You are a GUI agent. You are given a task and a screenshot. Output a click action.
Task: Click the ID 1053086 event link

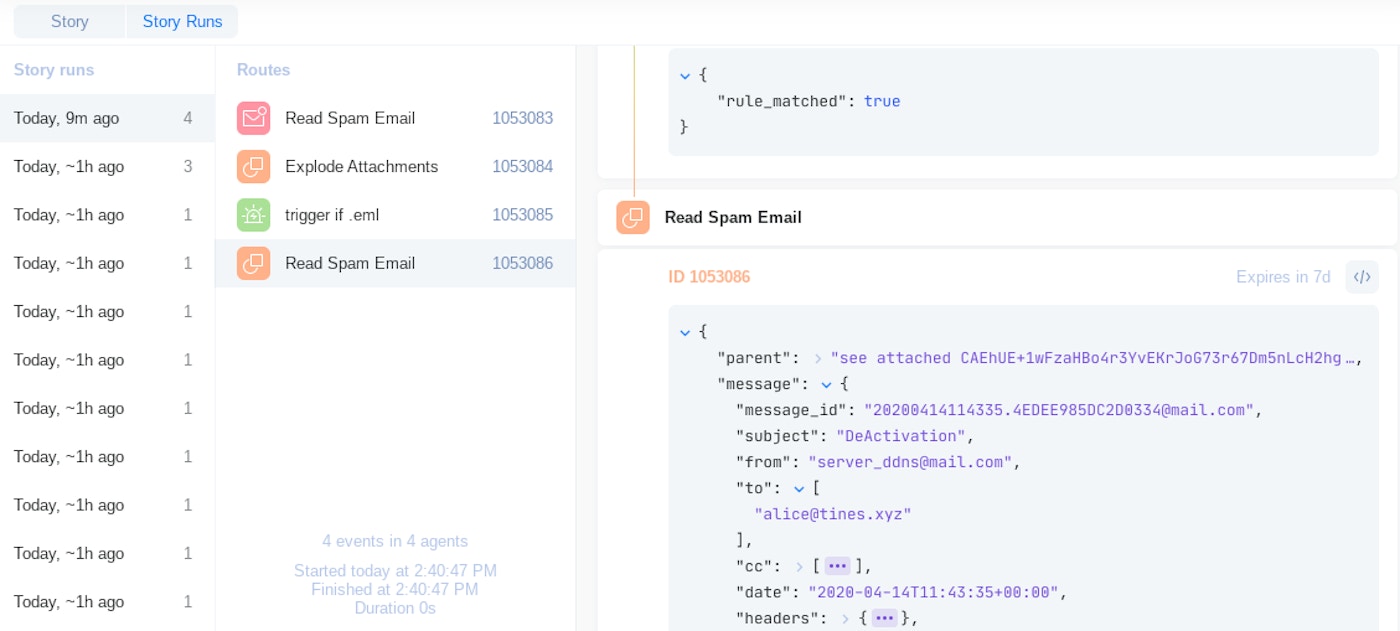click(x=709, y=277)
